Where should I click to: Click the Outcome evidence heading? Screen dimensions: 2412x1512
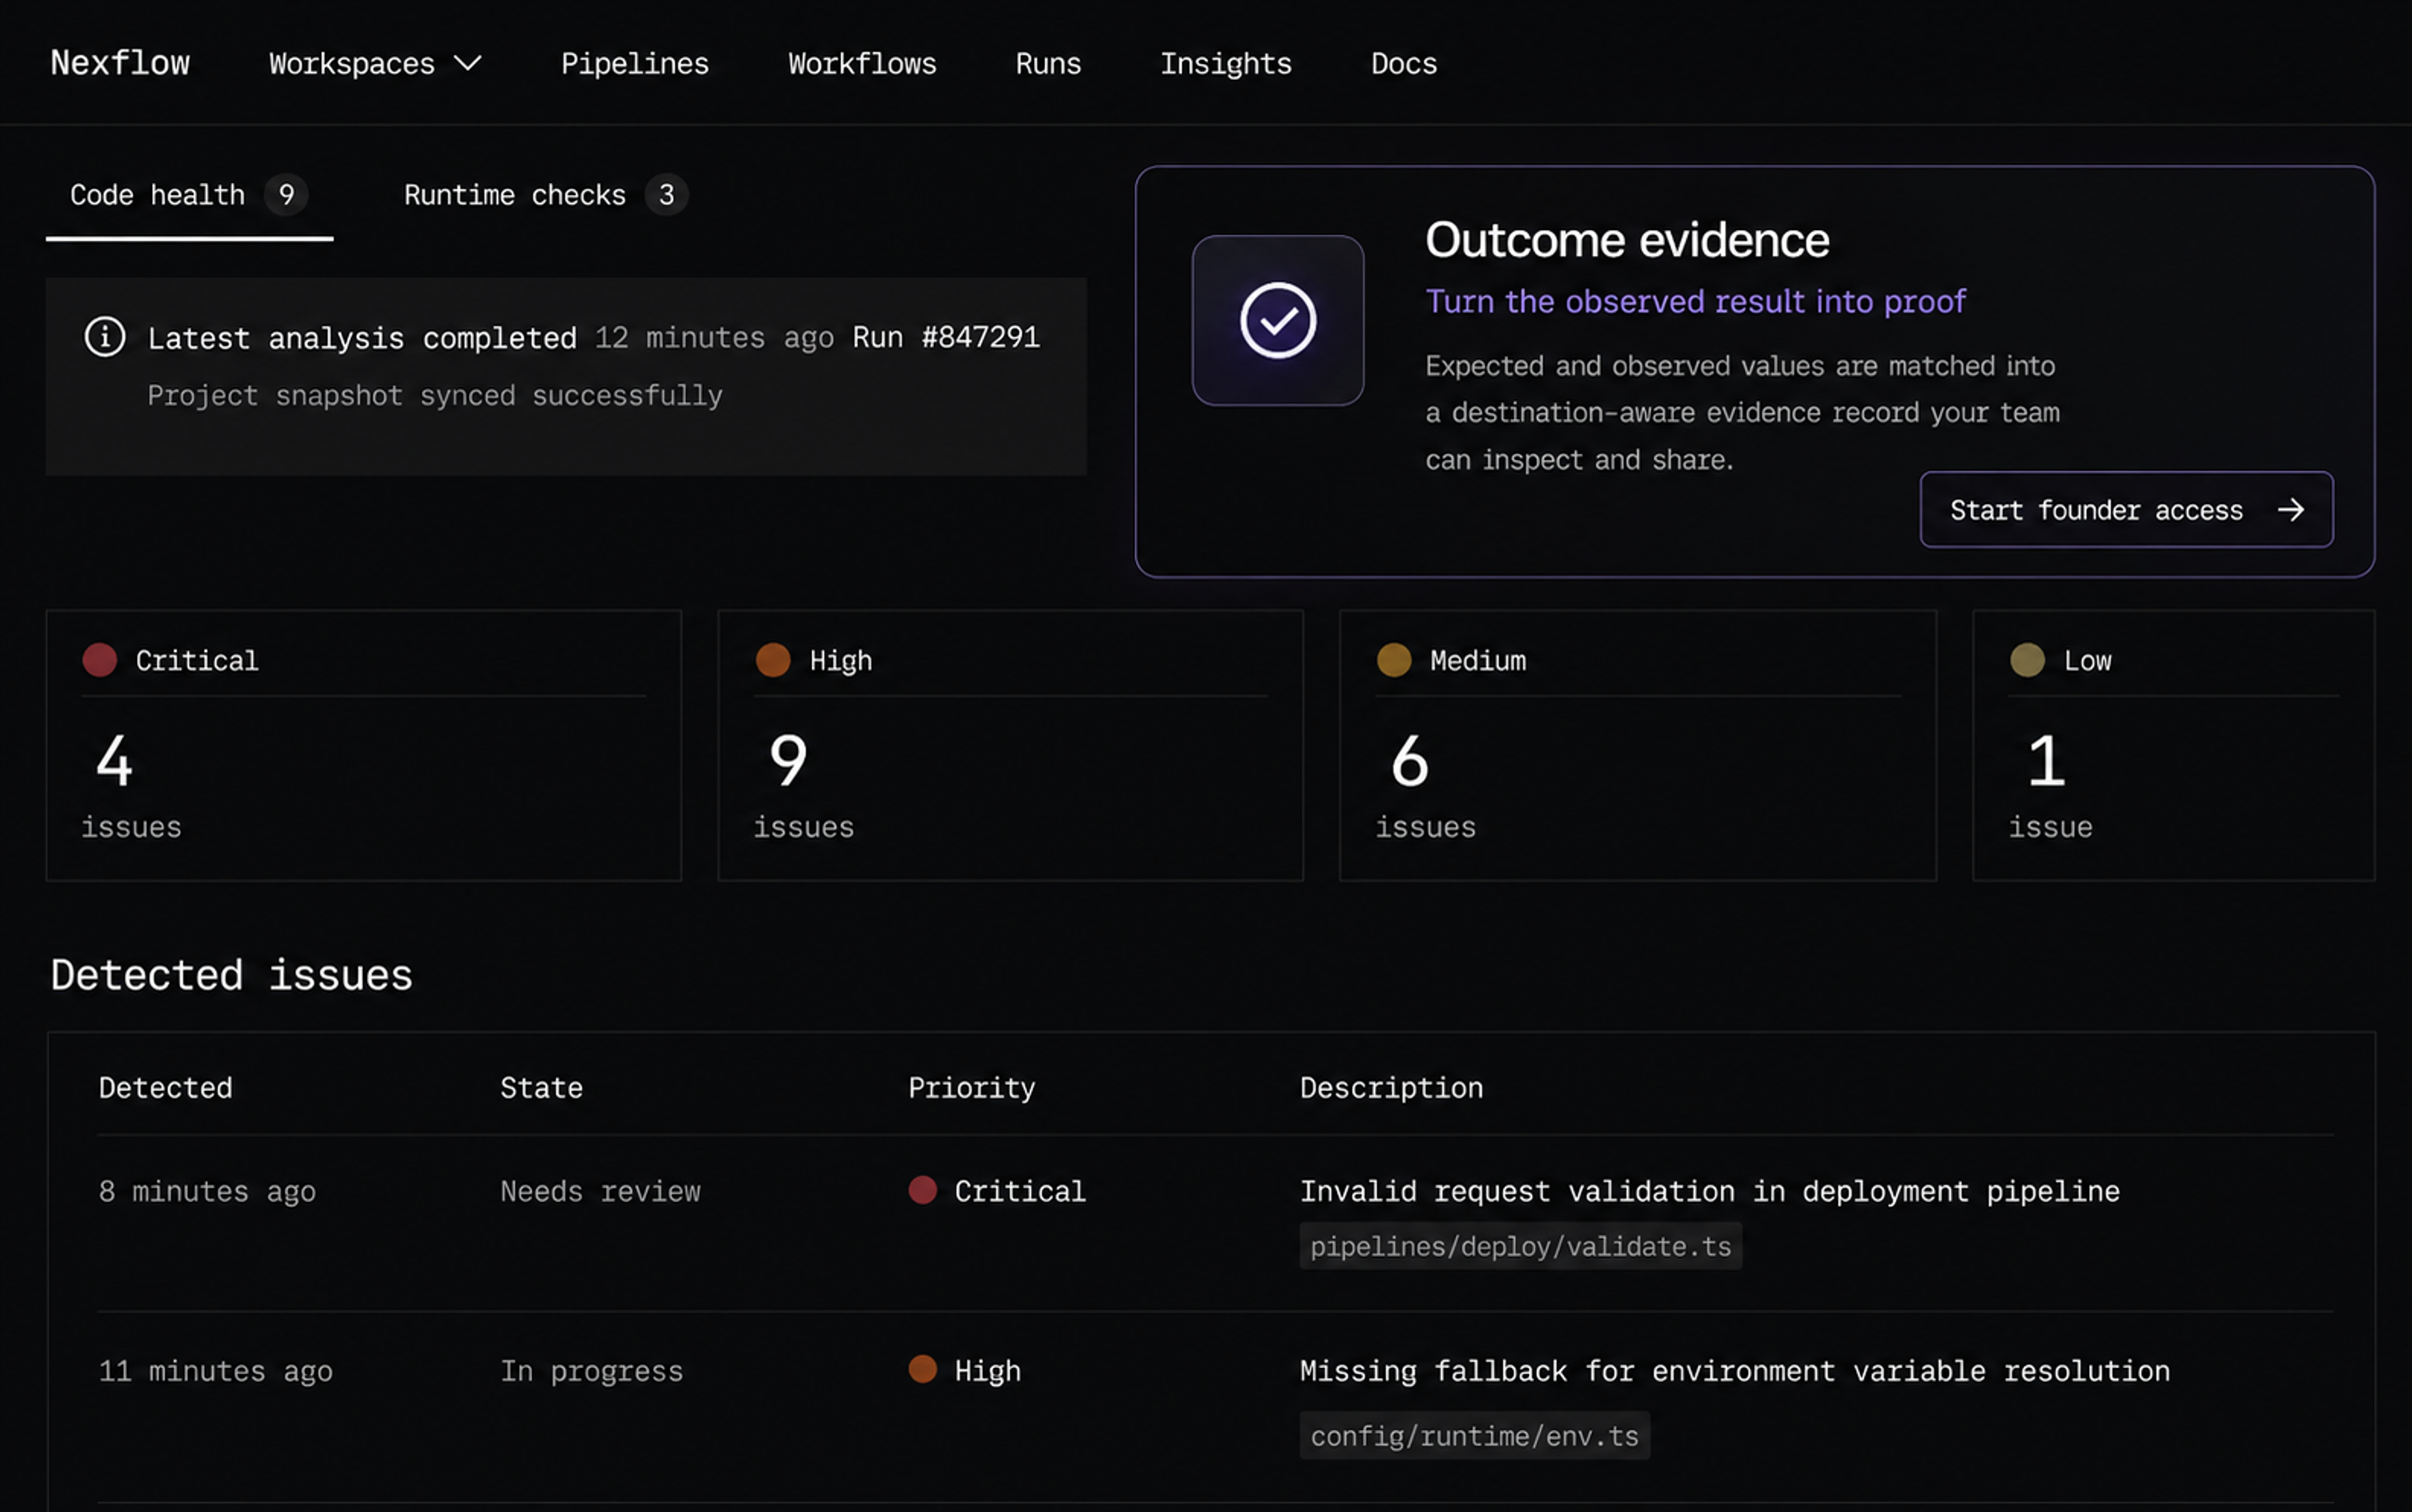(x=1627, y=240)
